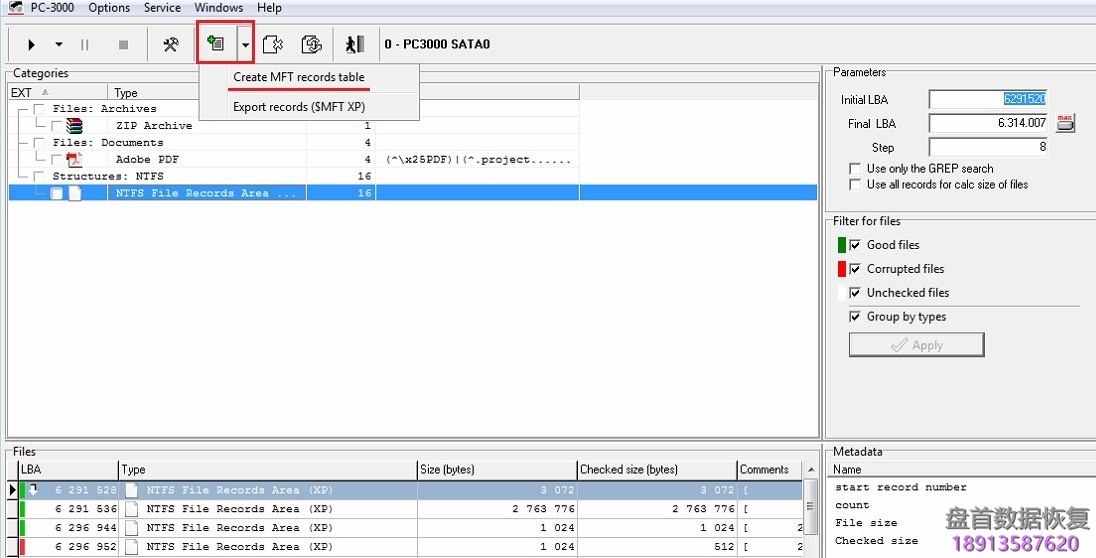This screenshot has width=1096, height=558.
Task: Uncheck the Good files filter
Action: pos(855,245)
